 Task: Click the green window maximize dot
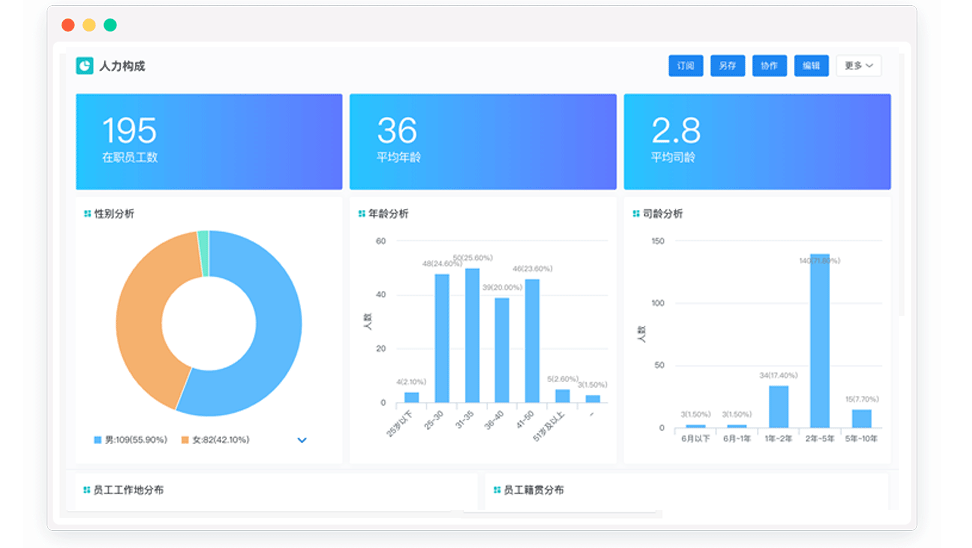click(110, 25)
